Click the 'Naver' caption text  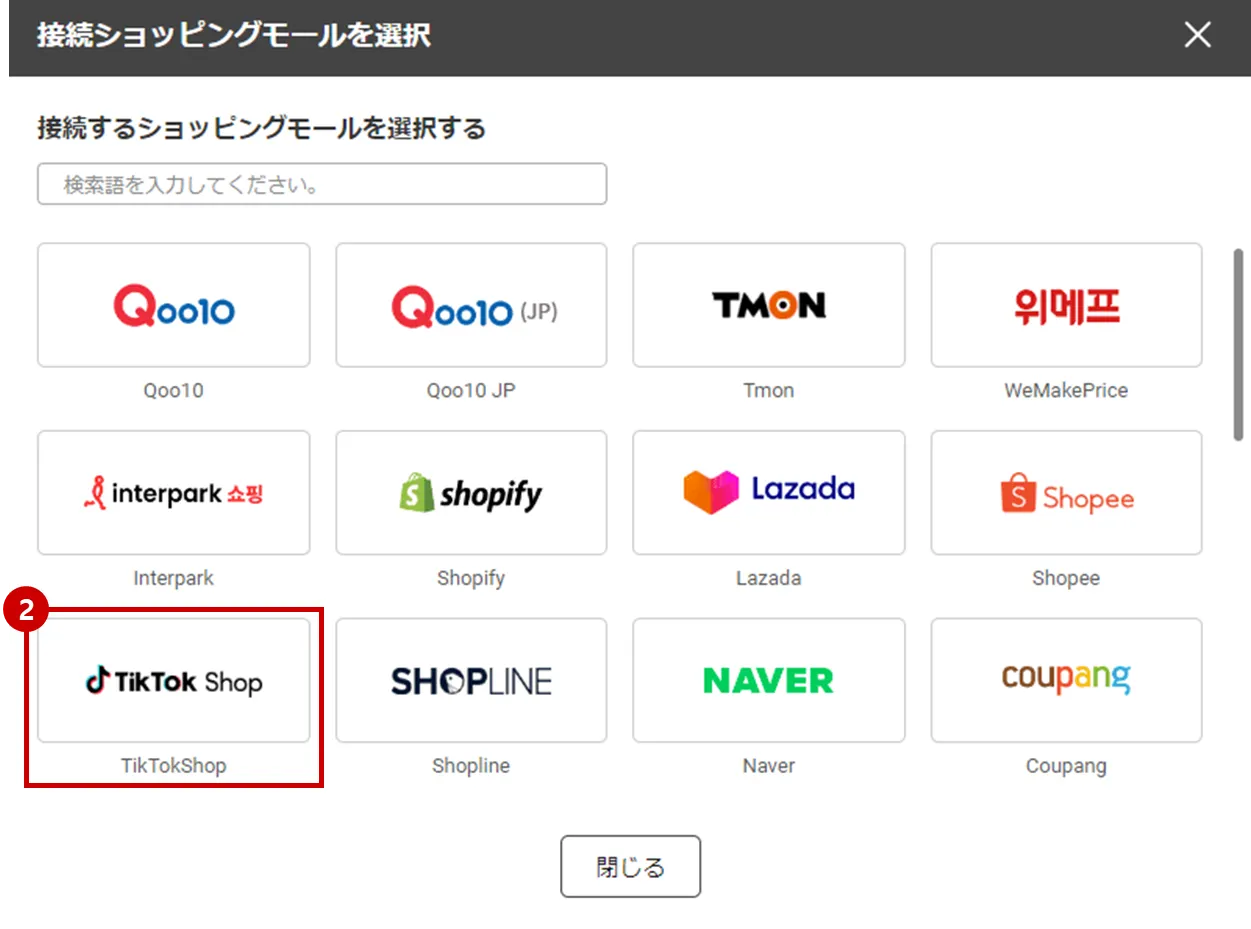click(769, 766)
